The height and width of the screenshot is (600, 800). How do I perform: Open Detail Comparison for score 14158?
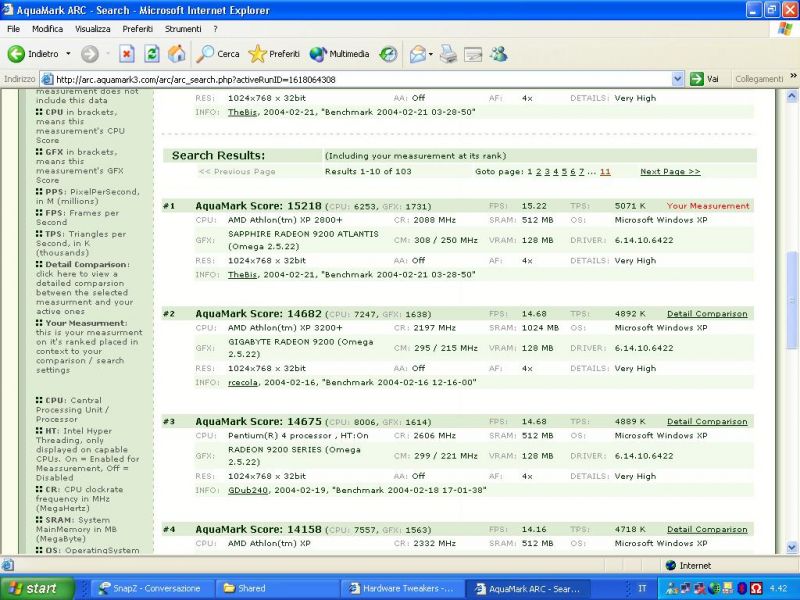pos(707,529)
